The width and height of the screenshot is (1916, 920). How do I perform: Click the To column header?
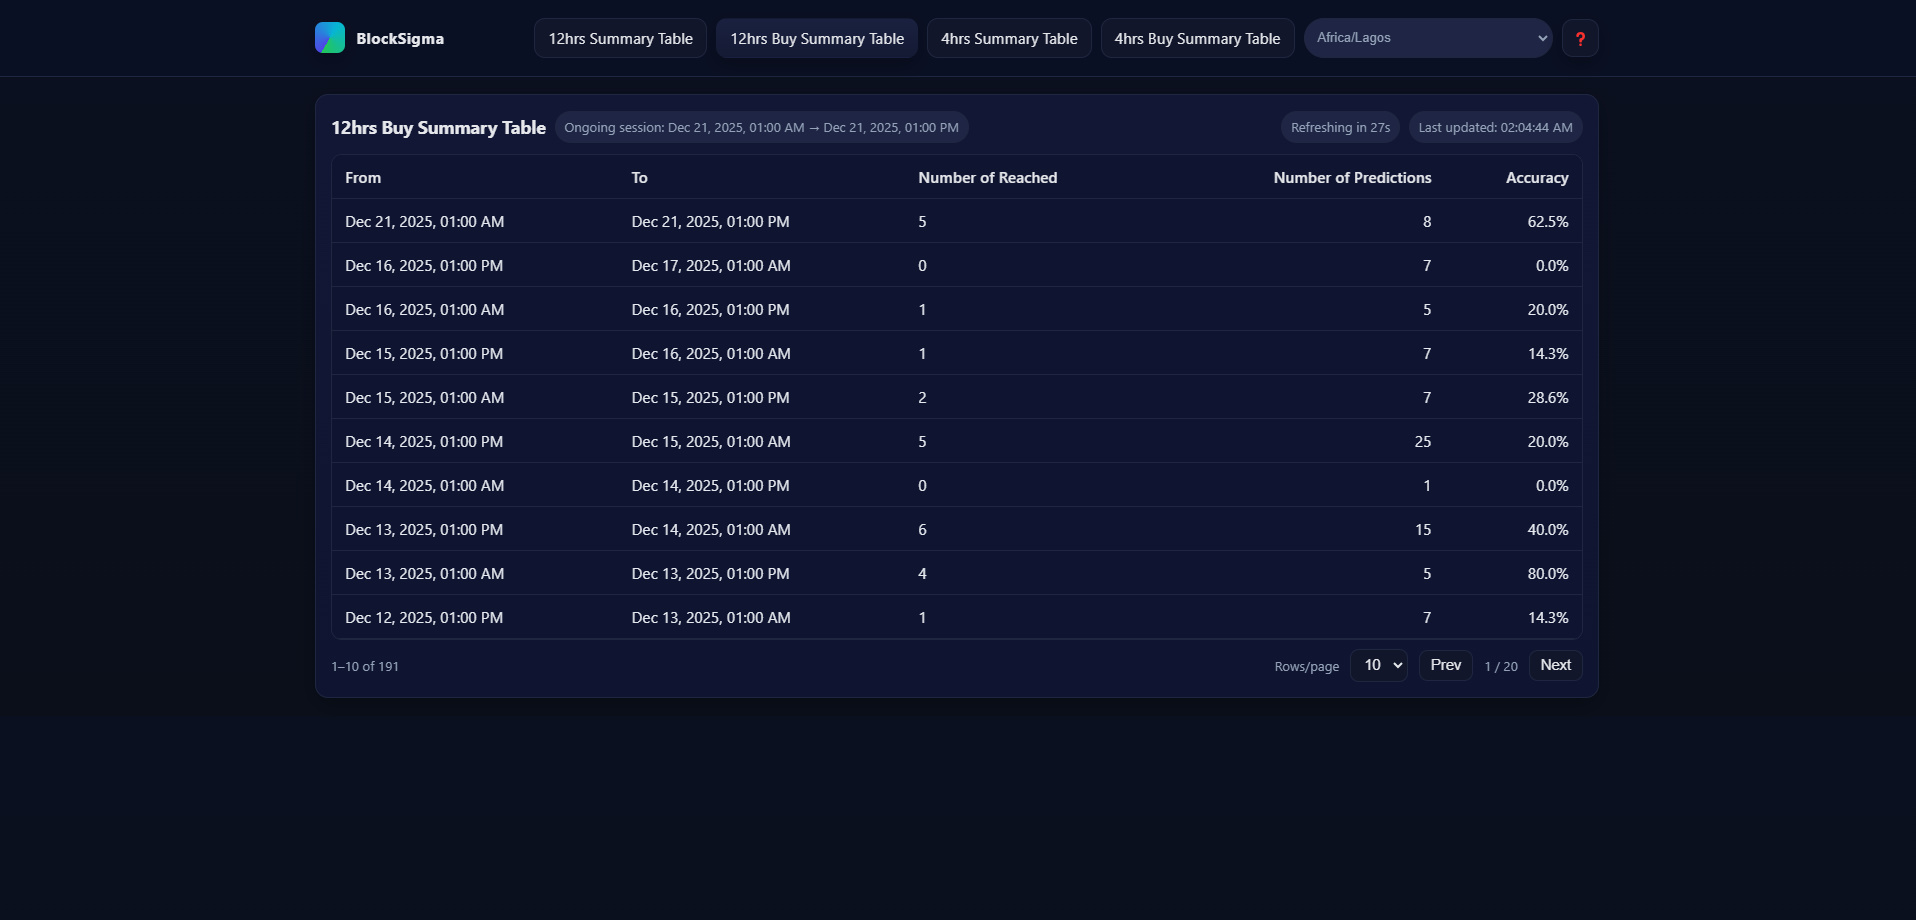[639, 177]
